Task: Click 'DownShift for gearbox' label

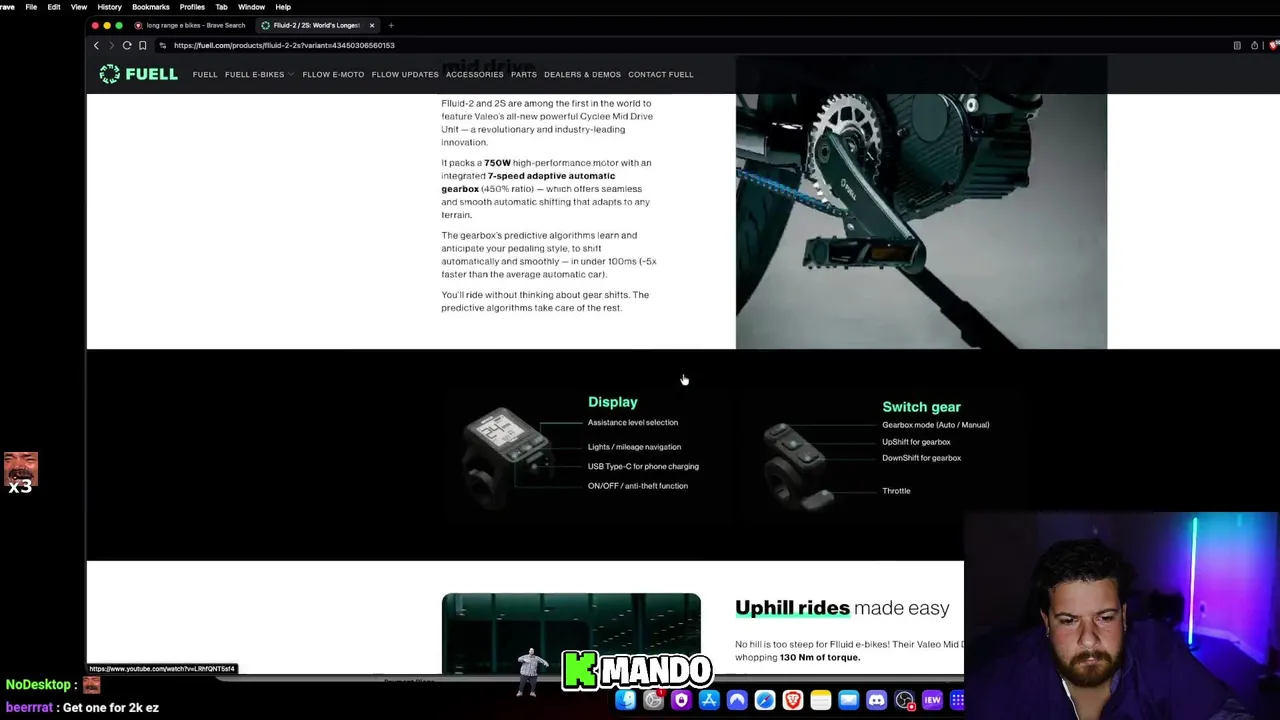Action: (x=921, y=458)
